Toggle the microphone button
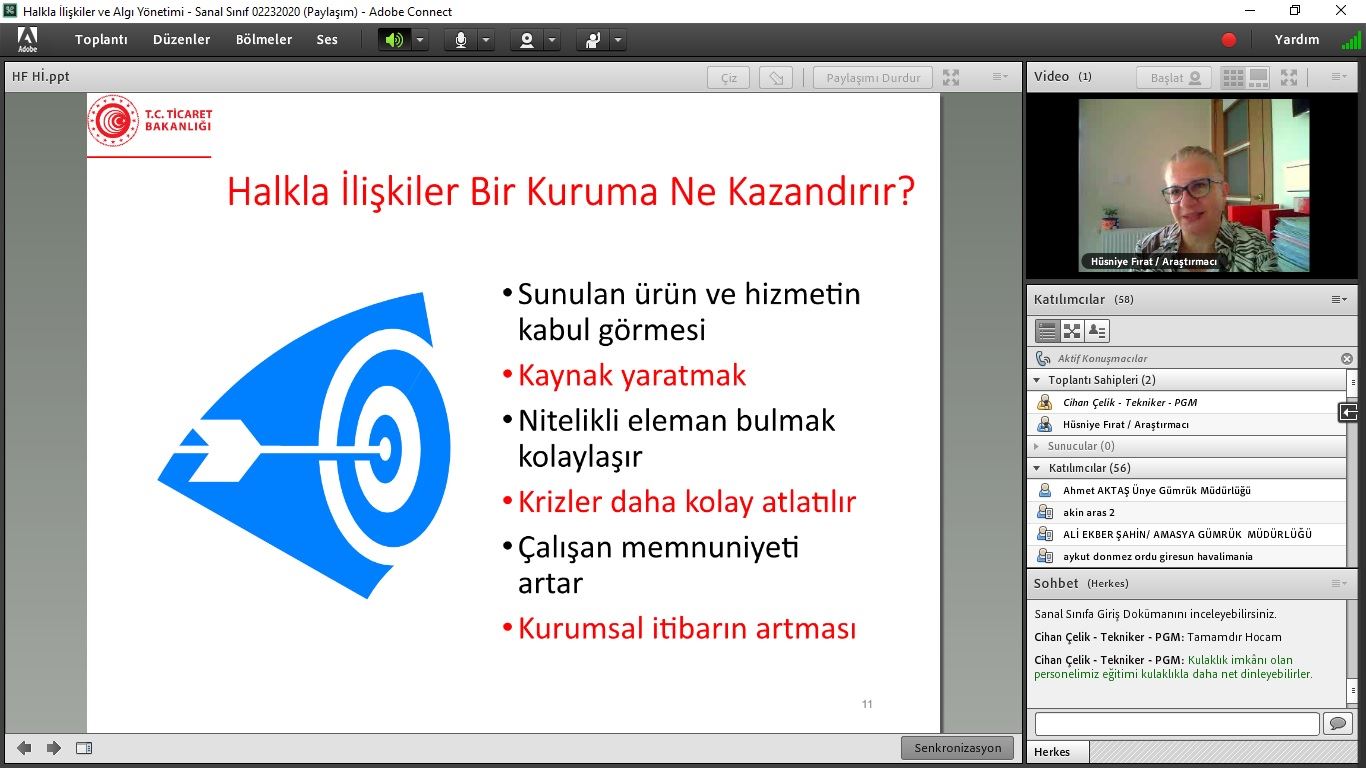The image size is (1366, 768). point(461,40)
